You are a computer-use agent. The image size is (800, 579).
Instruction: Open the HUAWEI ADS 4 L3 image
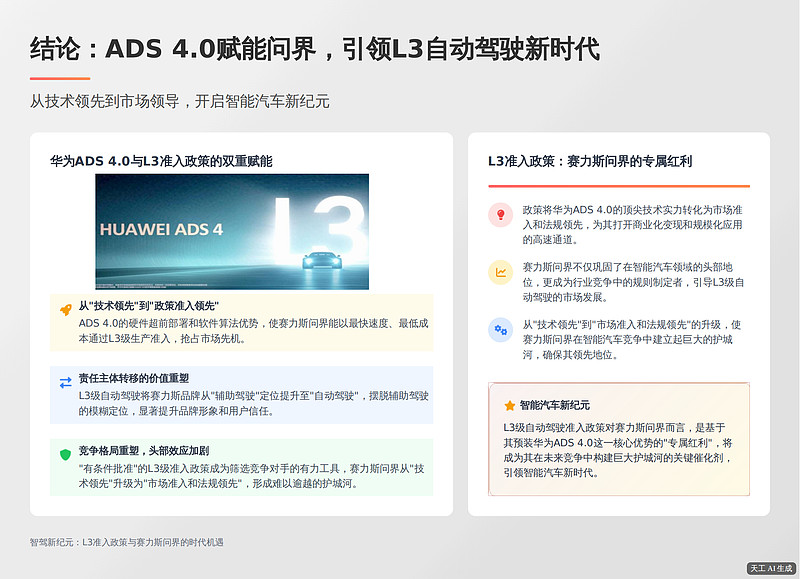[232, 232]
